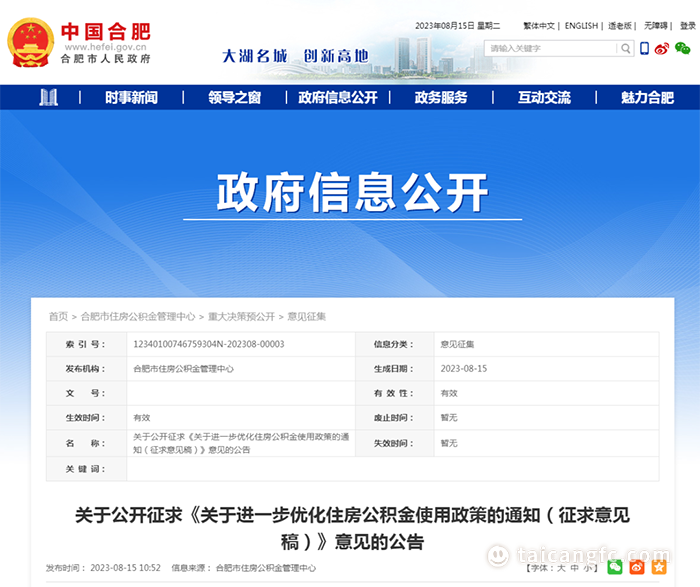Click the 登录 login link
Image resolution: width=700 pixels, height=587 pixels.
click(688, 26)
